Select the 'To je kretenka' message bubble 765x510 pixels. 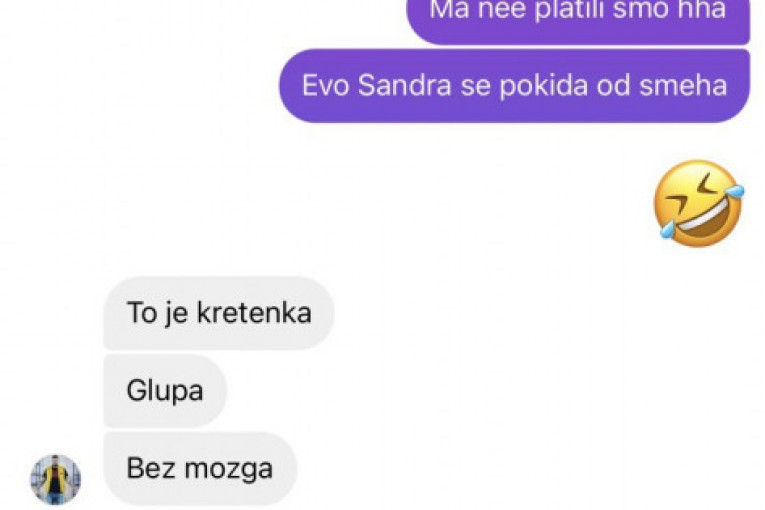click(219, 313)
